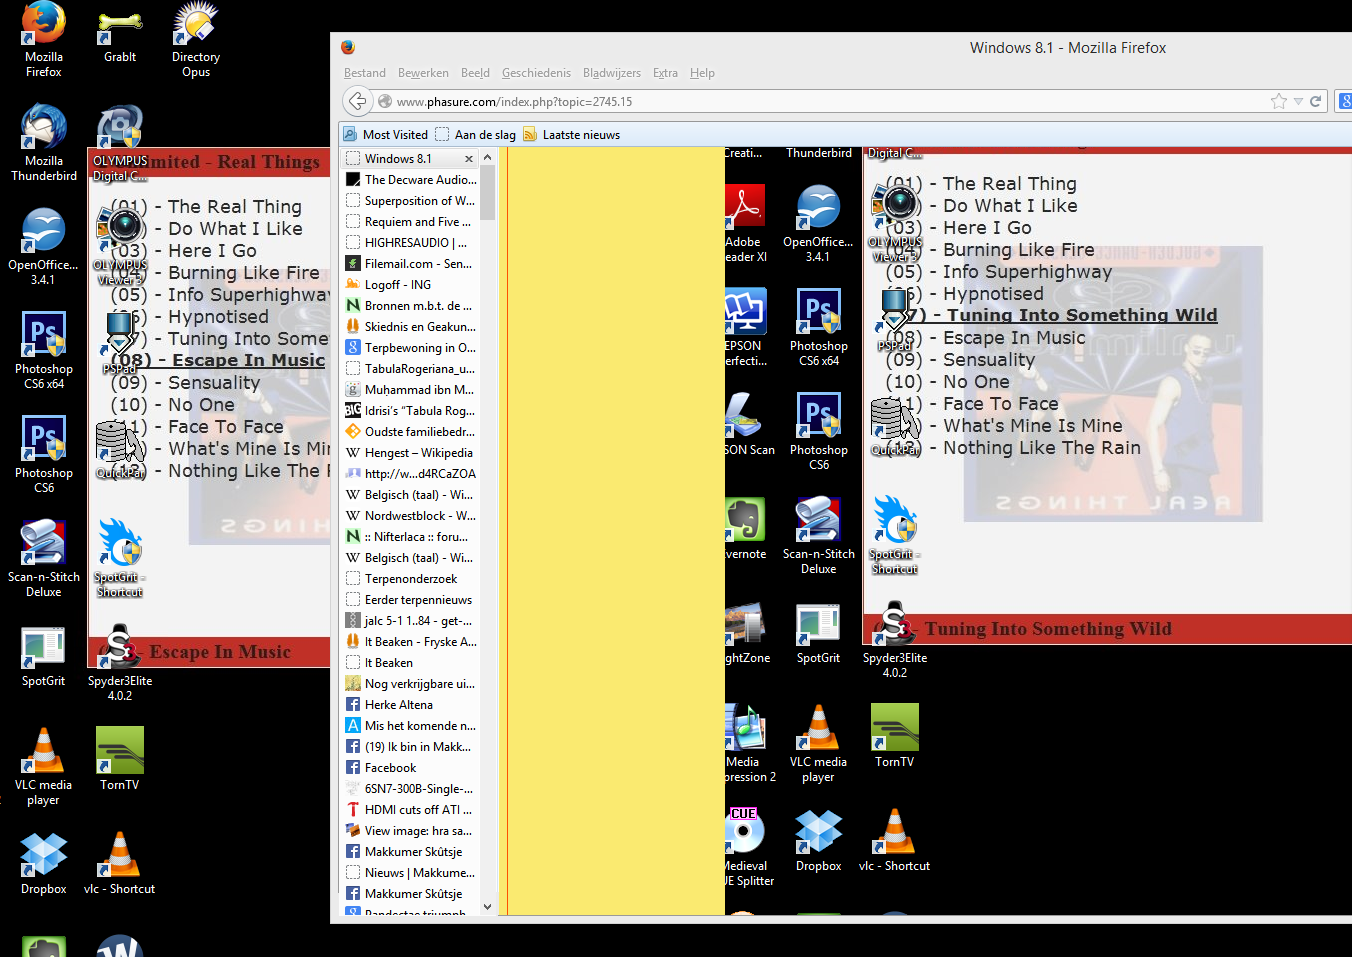Close the Windows 8.1 tab
This screenshot has height=957, width=1352.
469,159
